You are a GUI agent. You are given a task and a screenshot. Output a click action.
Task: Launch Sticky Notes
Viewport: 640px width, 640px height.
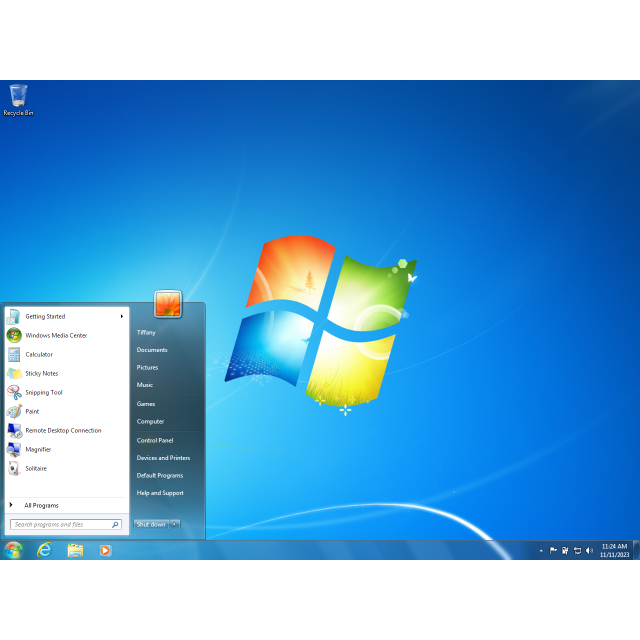(41, 373)
